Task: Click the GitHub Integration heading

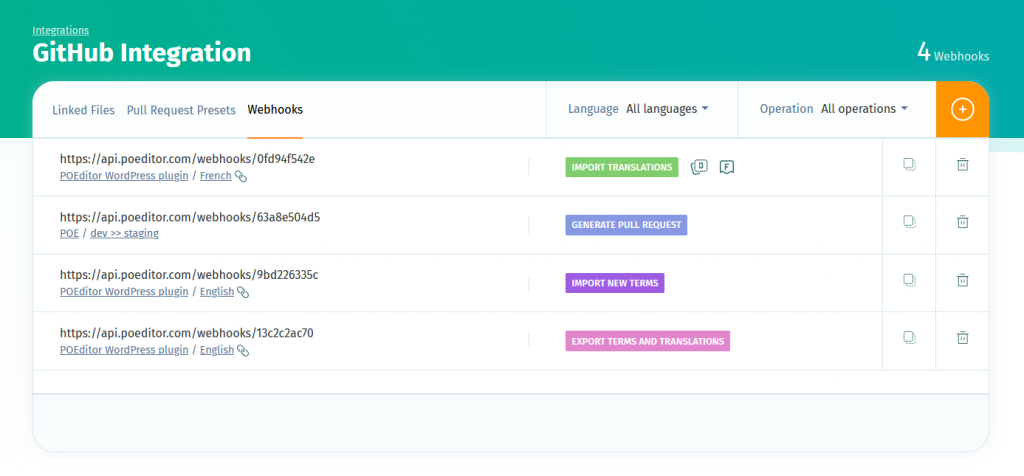Action: pos(142,53)
